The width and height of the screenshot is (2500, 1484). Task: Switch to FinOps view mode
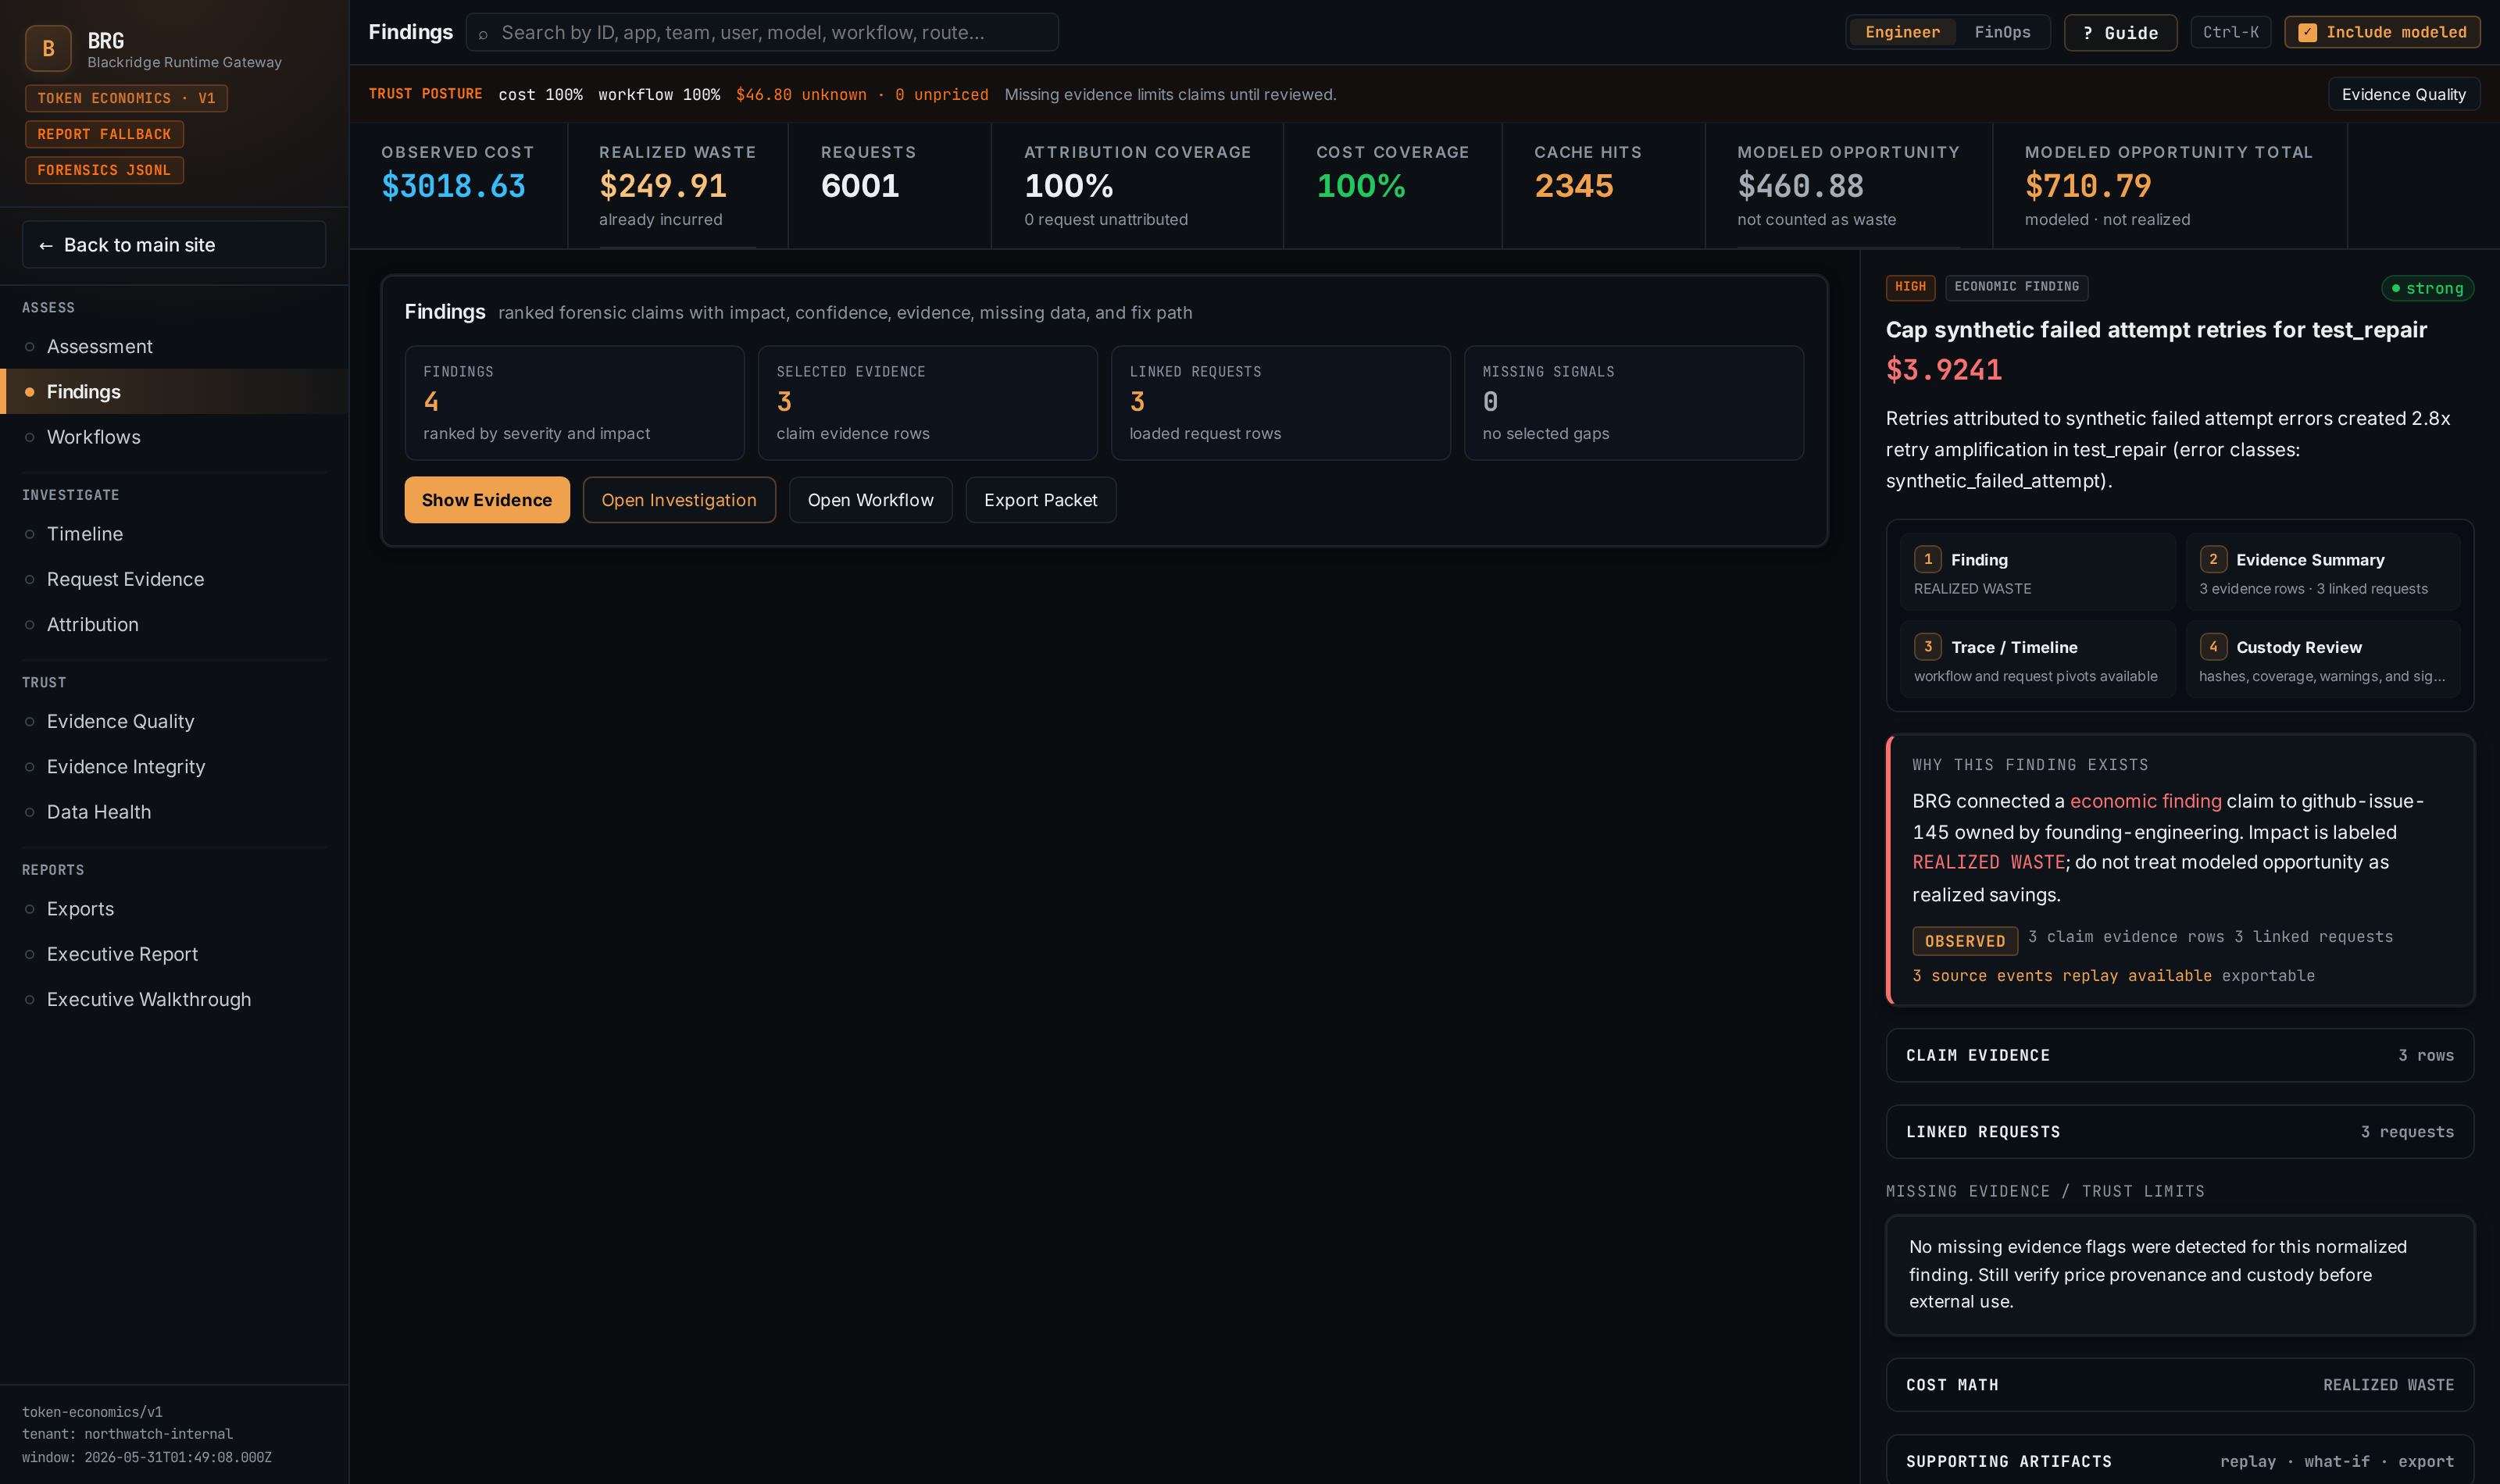click(2002, 33)
